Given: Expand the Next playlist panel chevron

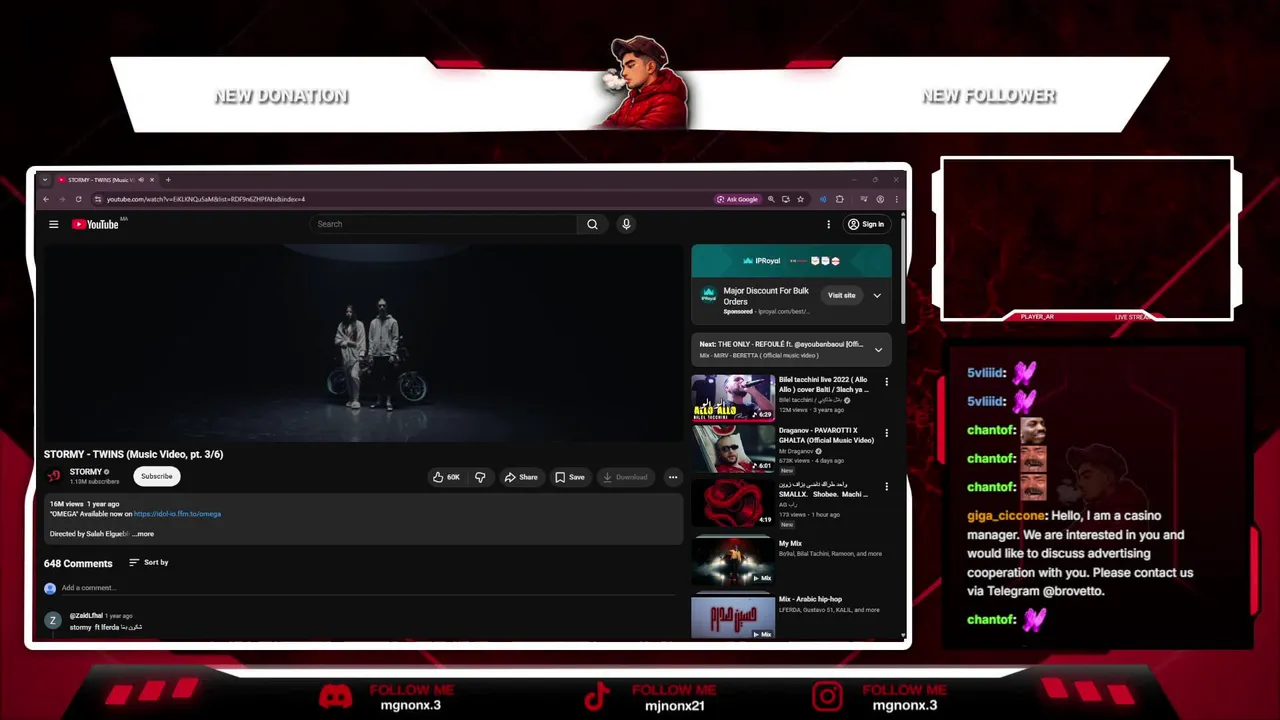Looking at the screenshot, I should click(878, 350).
